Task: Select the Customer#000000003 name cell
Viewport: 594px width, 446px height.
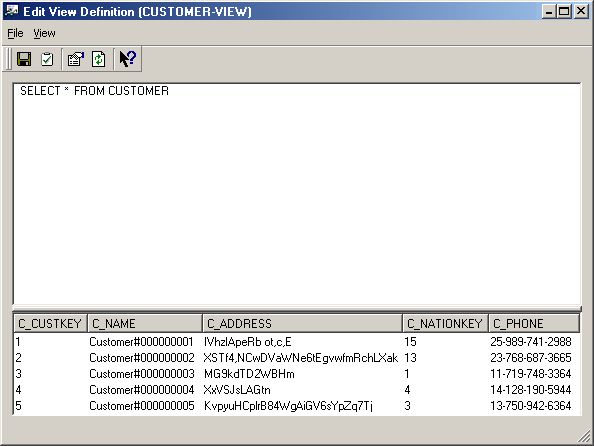Action: tap(142, 374)
